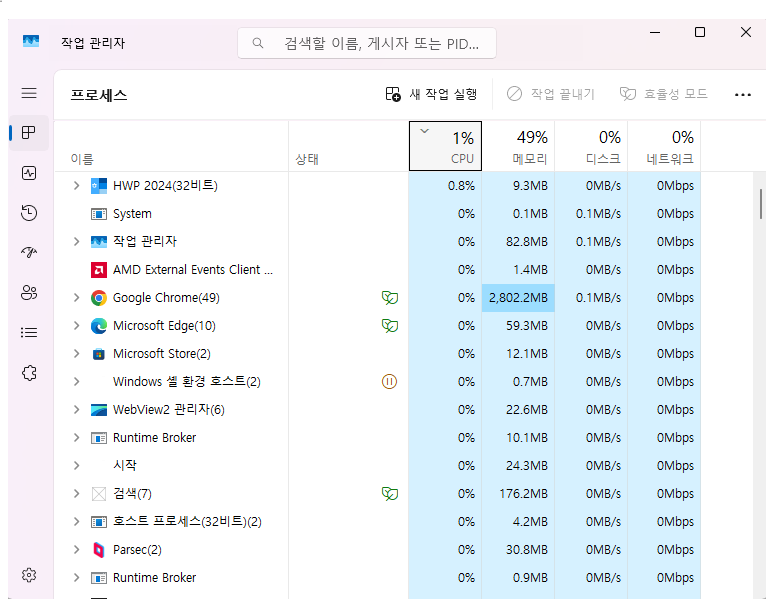Expand the Microsoft Store(2) process group
The image size is (766, 599).
pyautogui.click(x=76, y=354)
